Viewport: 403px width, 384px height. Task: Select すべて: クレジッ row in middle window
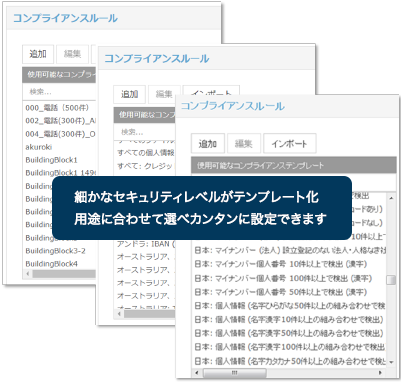pyautogui.click(x=145, y=166)
